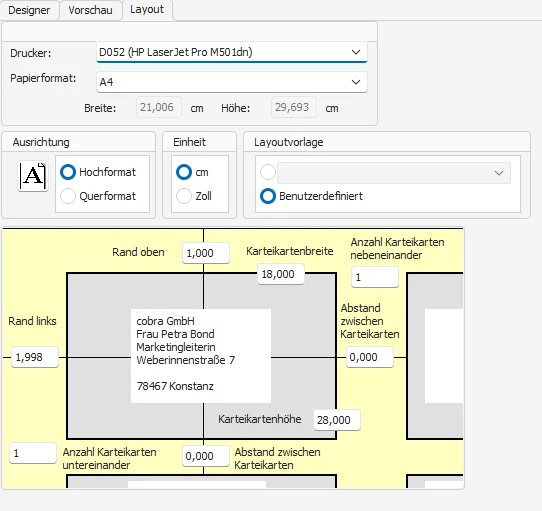This screenshot has width=542, height=511.
Task: Click the sample address card preview
Action: pyautogui.click(x=201, y=356)
